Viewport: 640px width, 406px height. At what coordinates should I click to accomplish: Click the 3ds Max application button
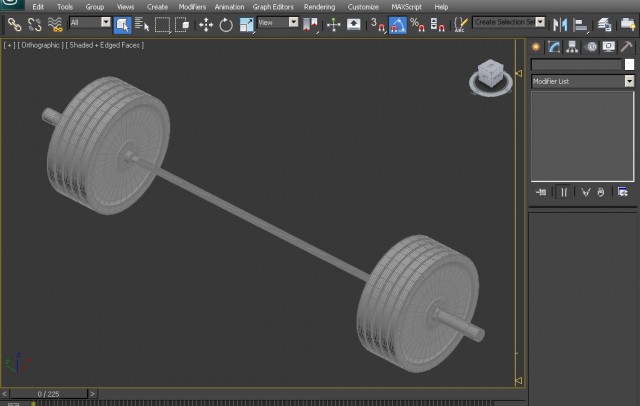(x=12, y=5)
